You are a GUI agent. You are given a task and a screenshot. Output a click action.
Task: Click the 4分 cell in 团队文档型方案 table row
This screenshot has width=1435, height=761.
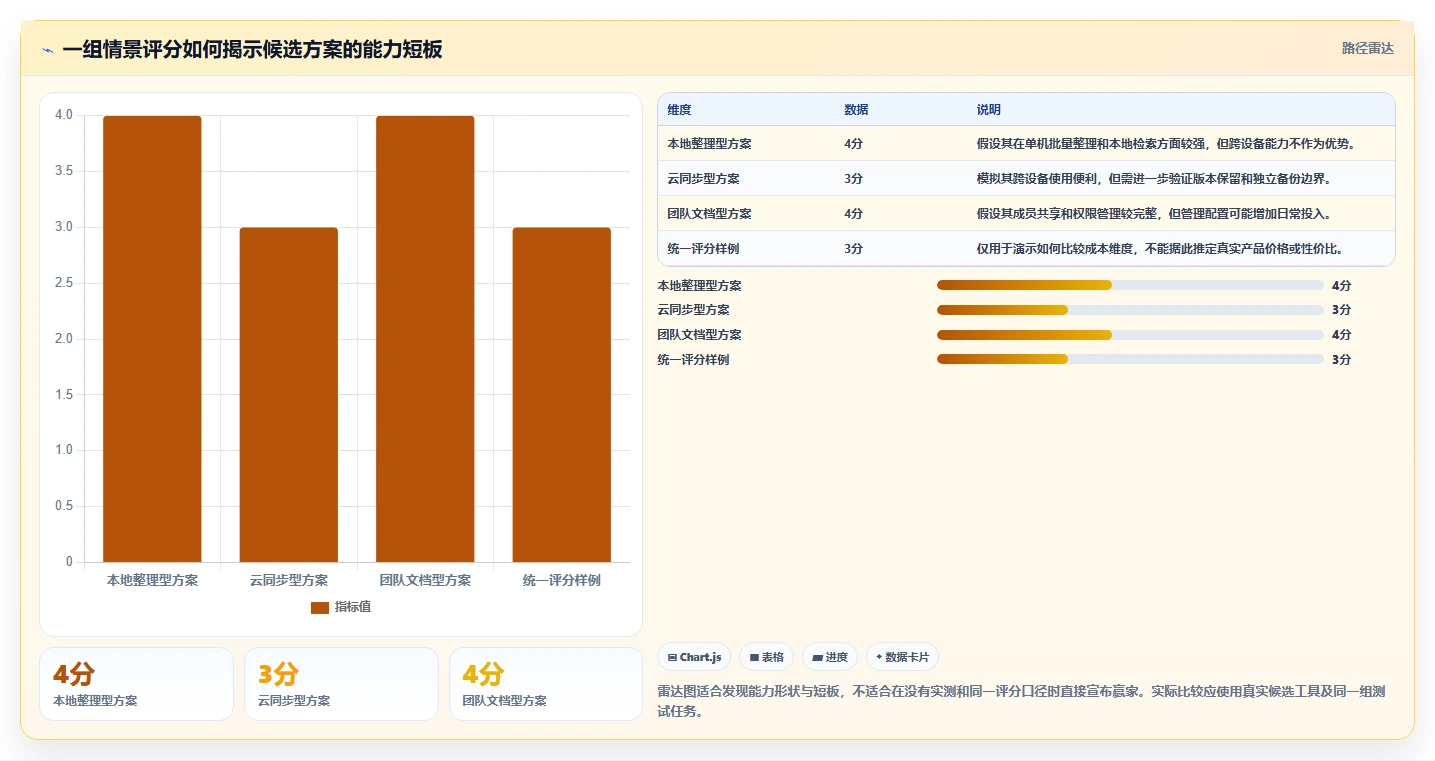click(853, 214)
